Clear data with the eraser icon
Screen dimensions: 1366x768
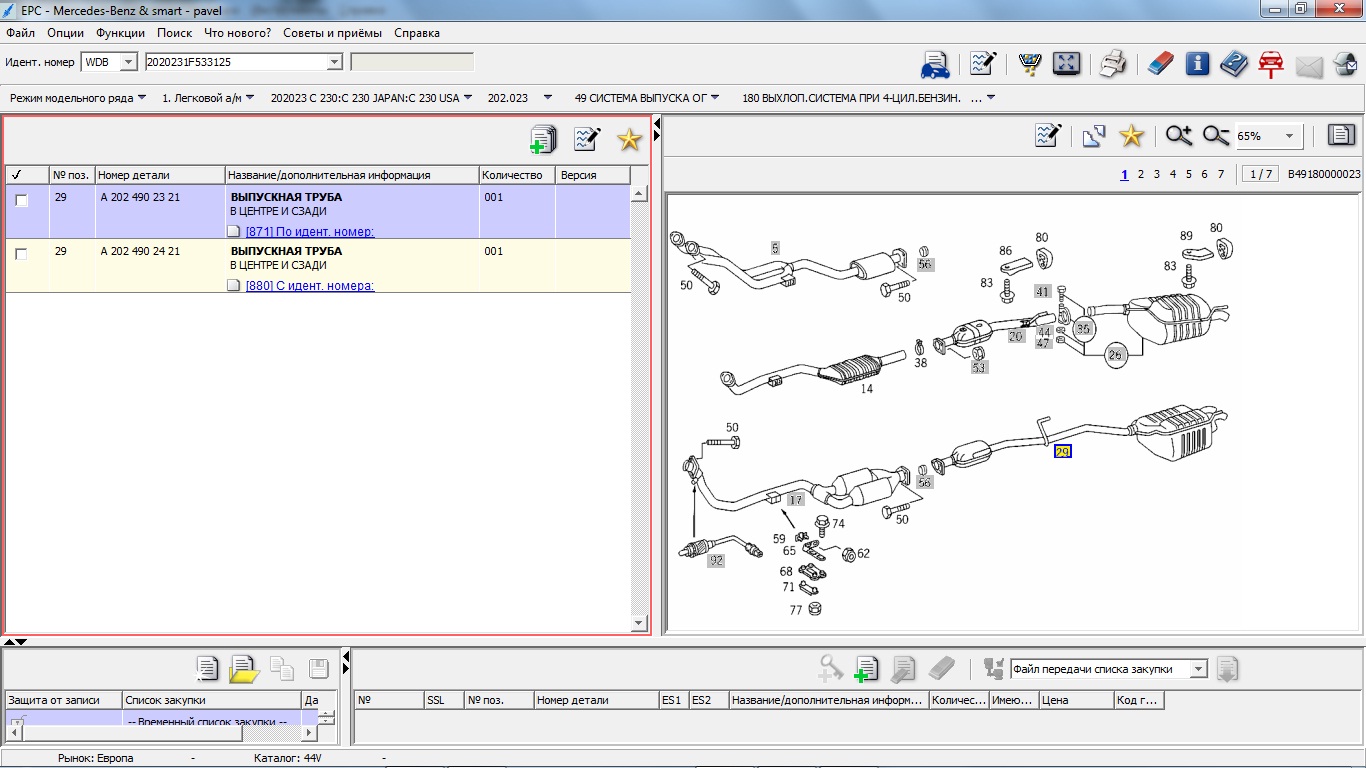1159,64
